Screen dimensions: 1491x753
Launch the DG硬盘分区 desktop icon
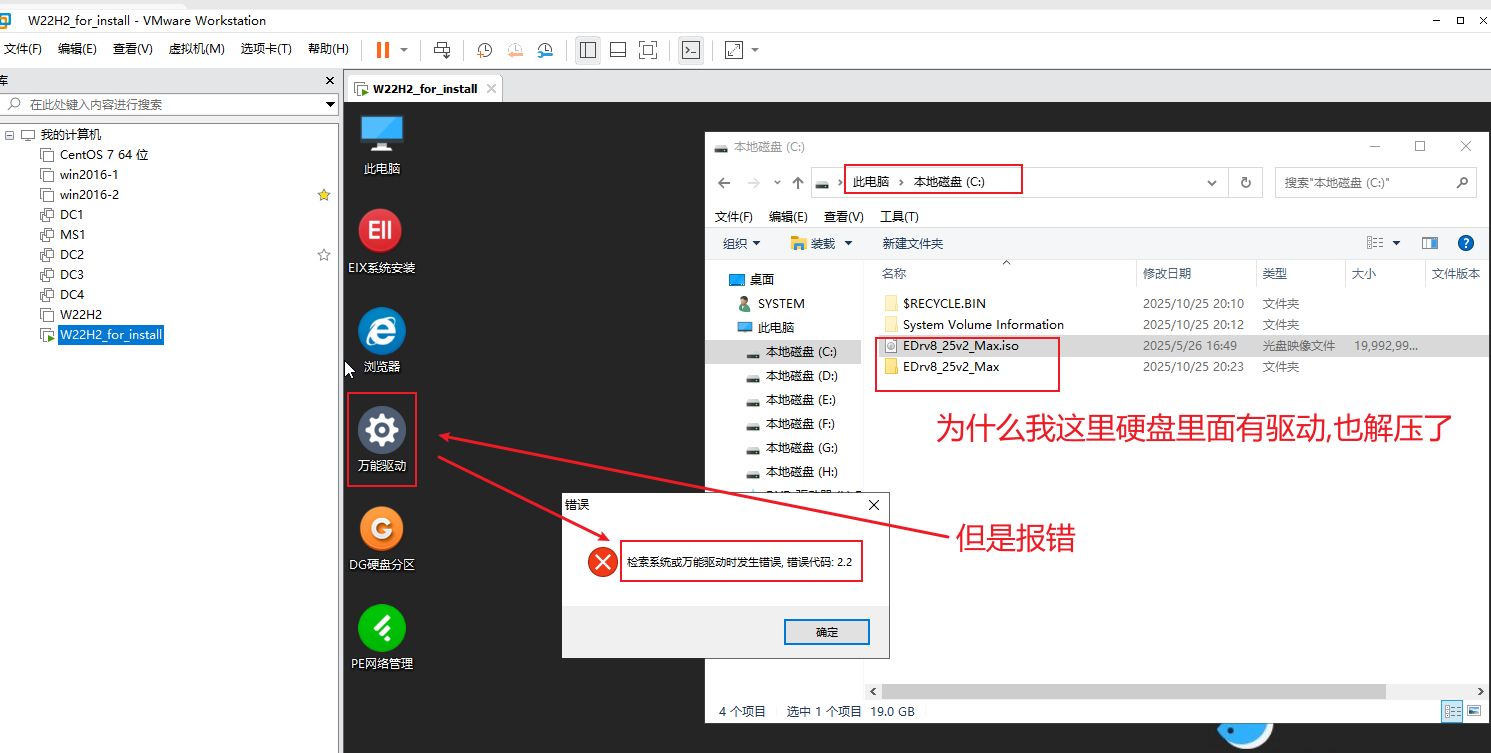tap(382, 539)
